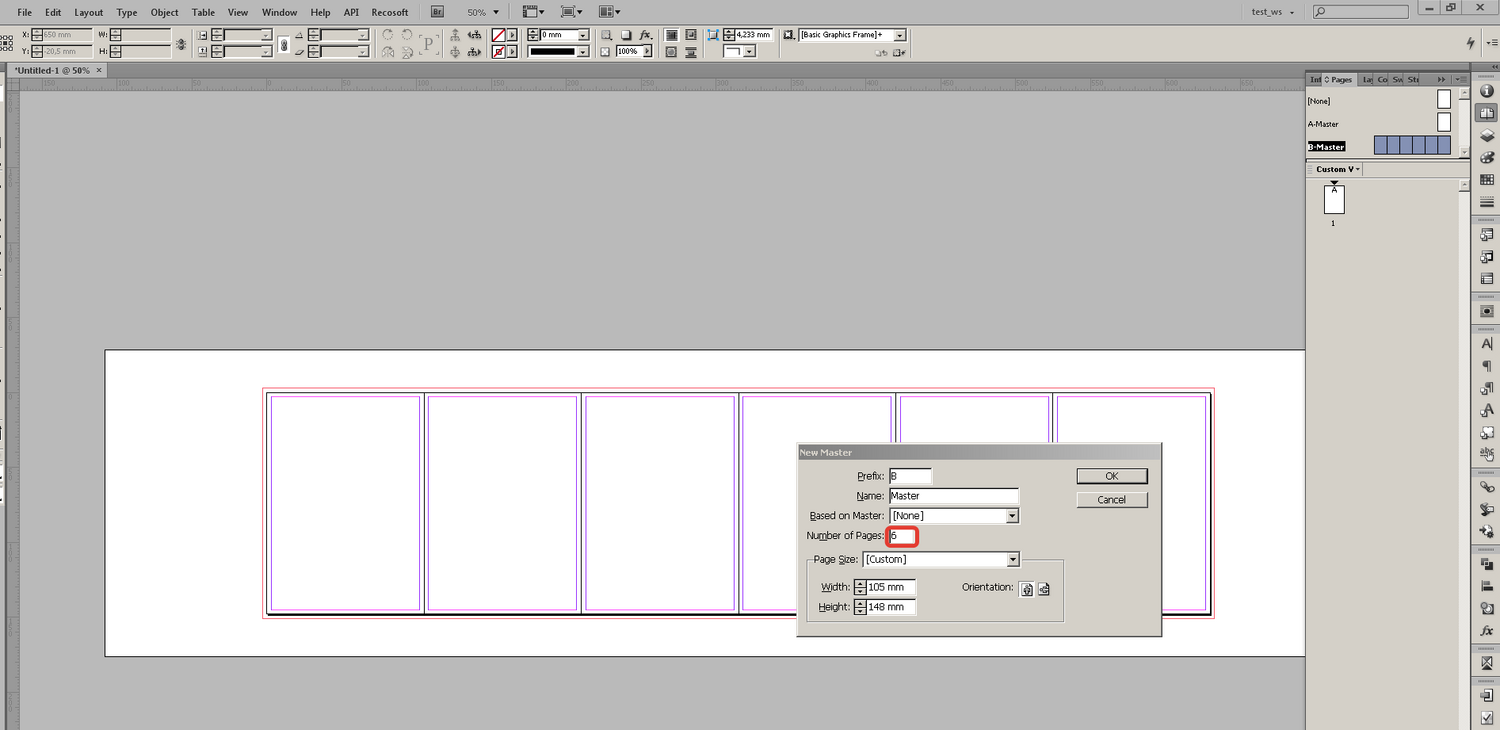Image resolution: width=1500 pixels, height=730 pixels.
Task: Cancel the New Master dialog
Action: [1111, 500]
